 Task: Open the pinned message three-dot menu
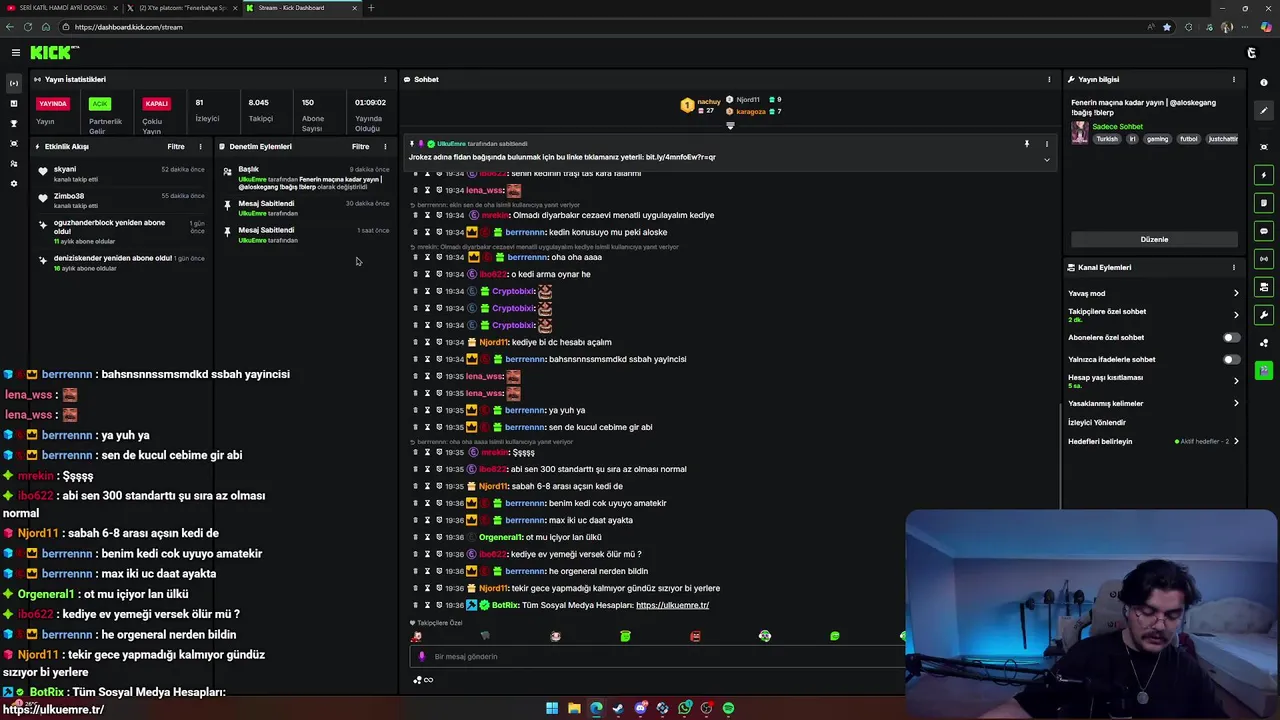pos(1047,144)
